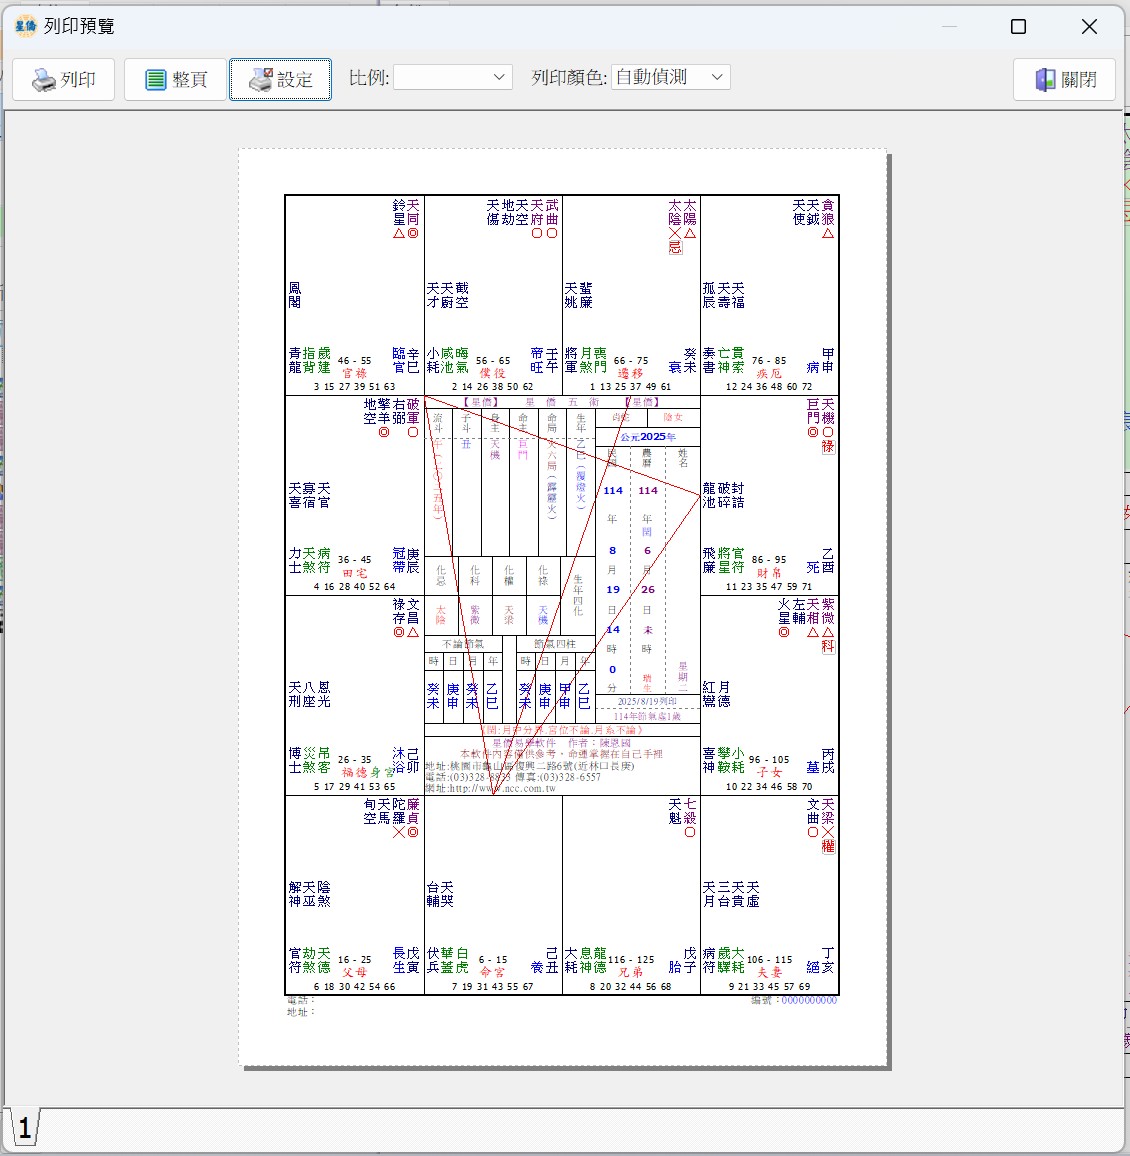The height and width of the screenshot is (1156, 1130).
Task: Click the blue 0000000000 number below chart
Action: pyautogui.click(x=809, y=1000)
